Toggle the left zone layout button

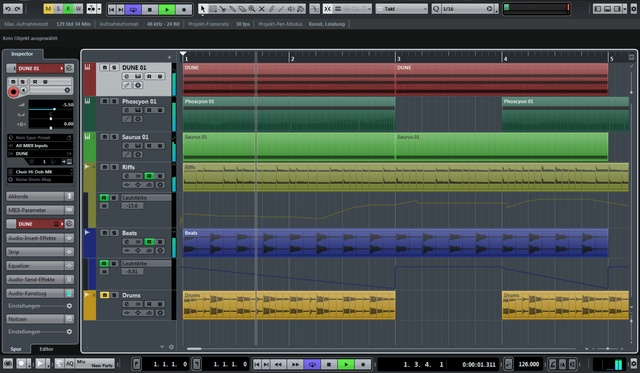(598, 9)
